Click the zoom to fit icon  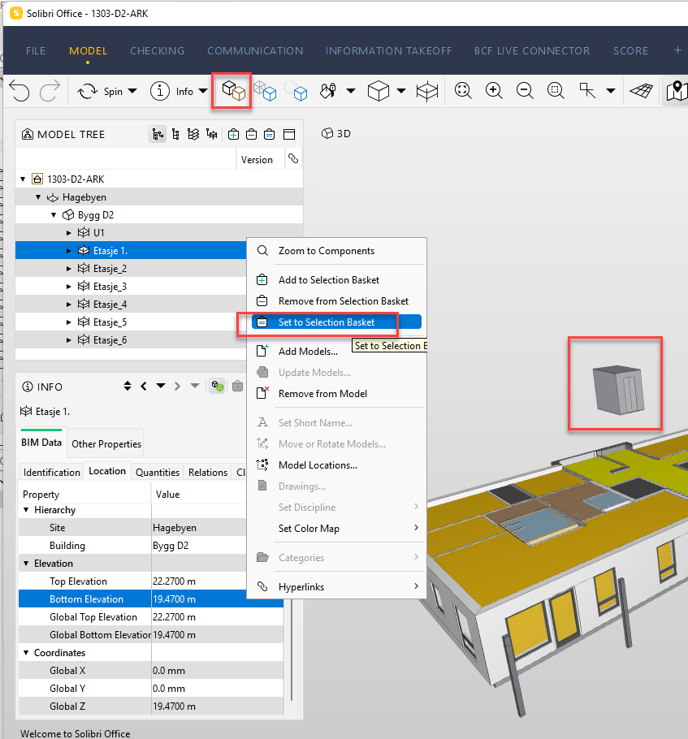coord(463,90)
